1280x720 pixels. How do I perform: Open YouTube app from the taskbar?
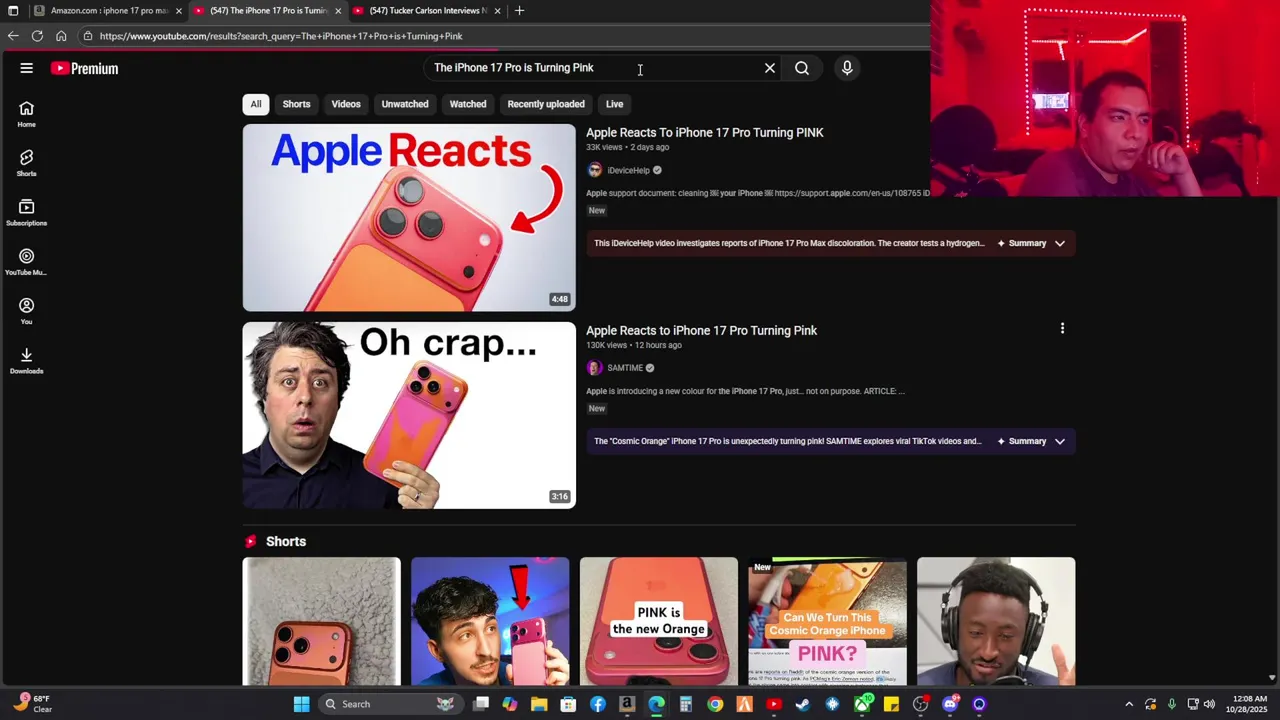[x=773, y=704]
